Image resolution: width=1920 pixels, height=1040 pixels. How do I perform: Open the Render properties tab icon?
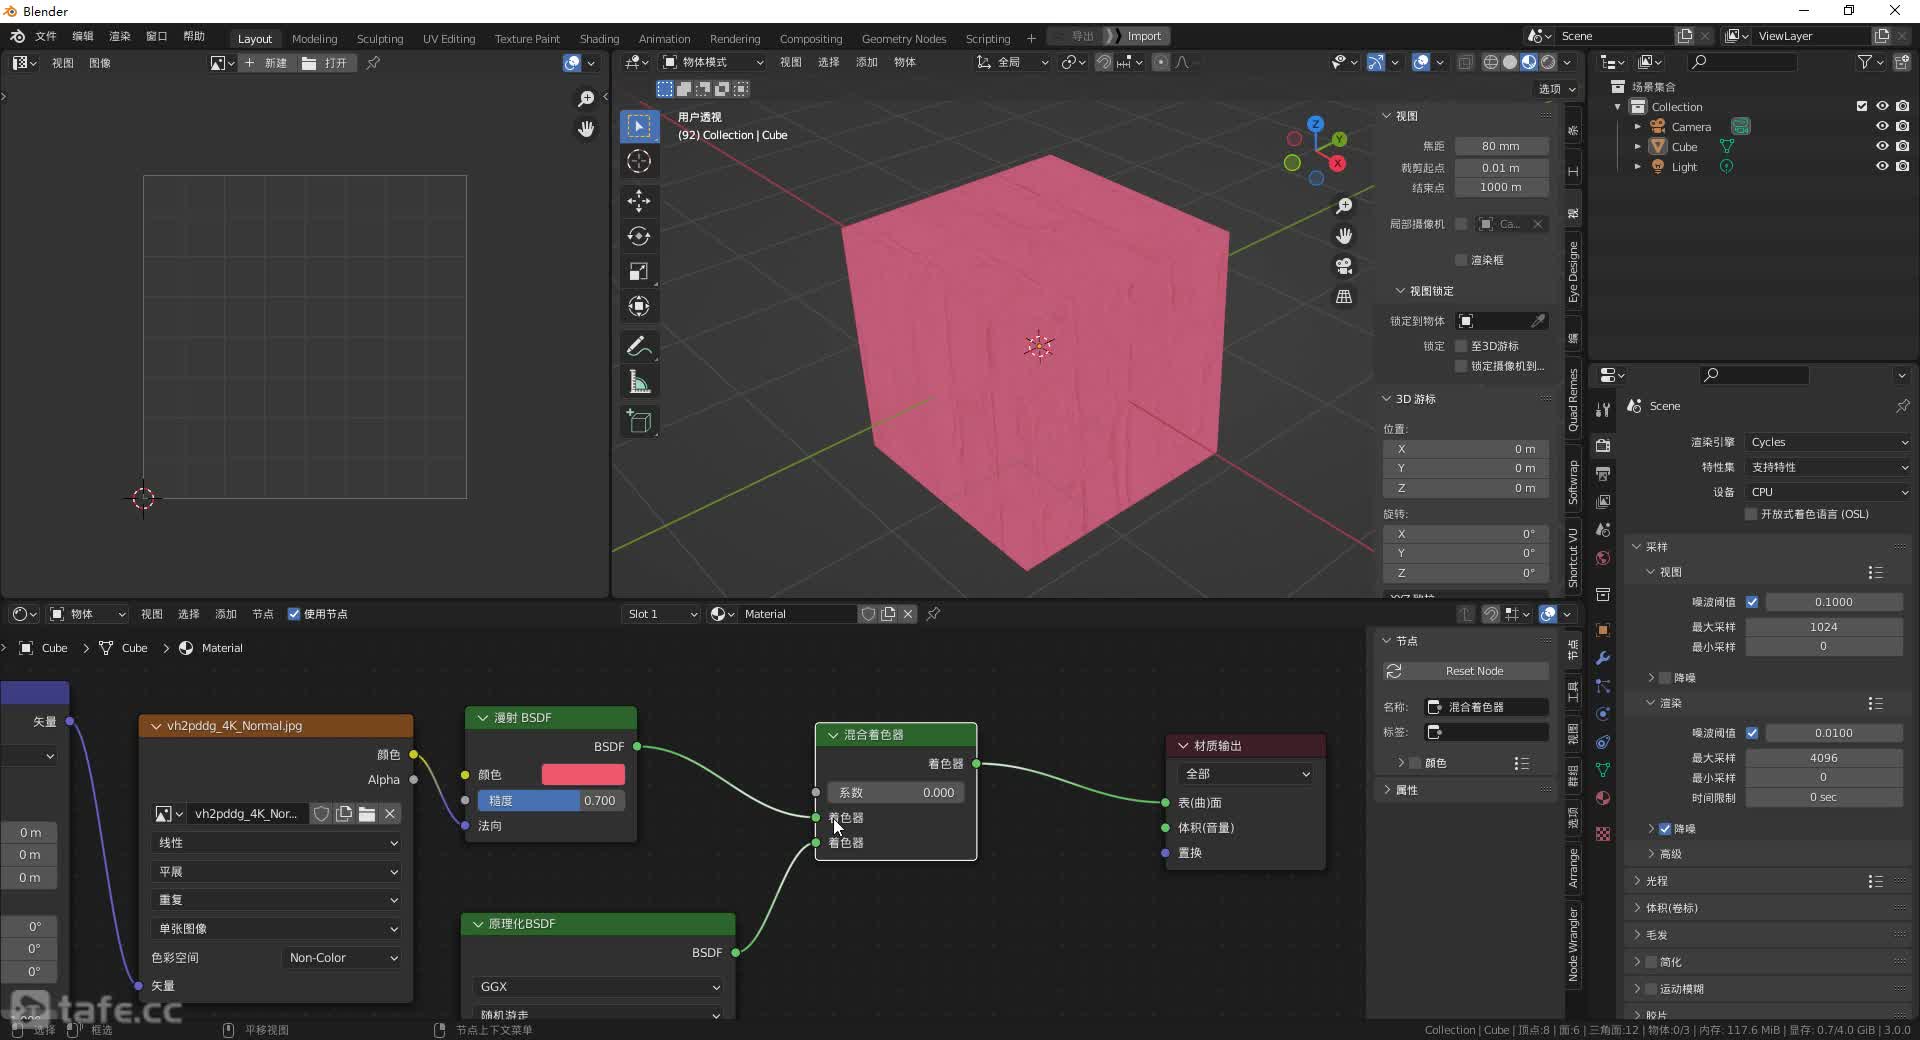1603,445
